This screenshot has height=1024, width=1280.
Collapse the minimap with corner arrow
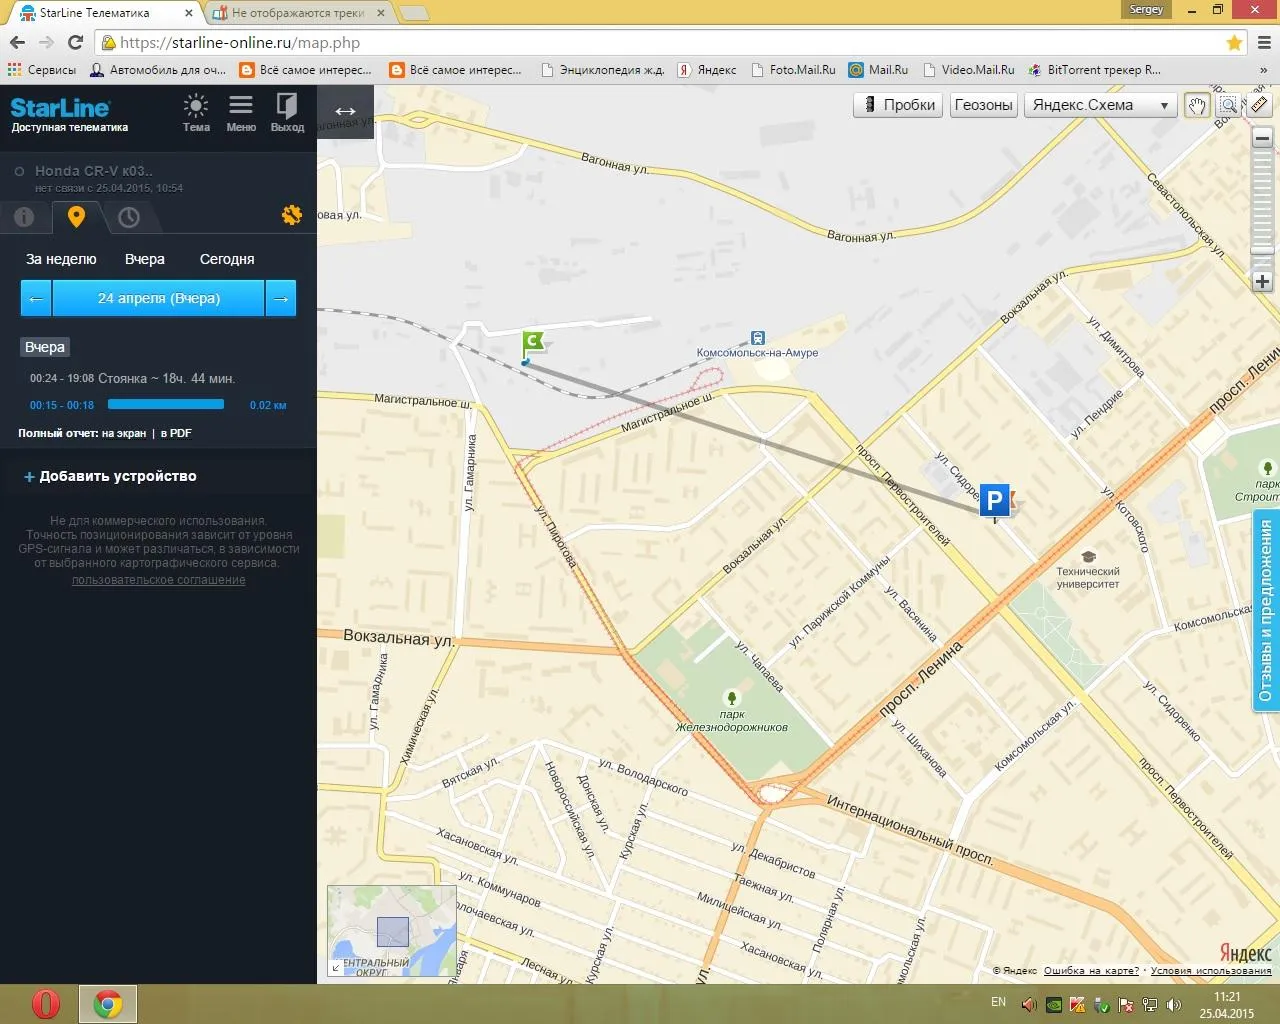tap(336, 968)
